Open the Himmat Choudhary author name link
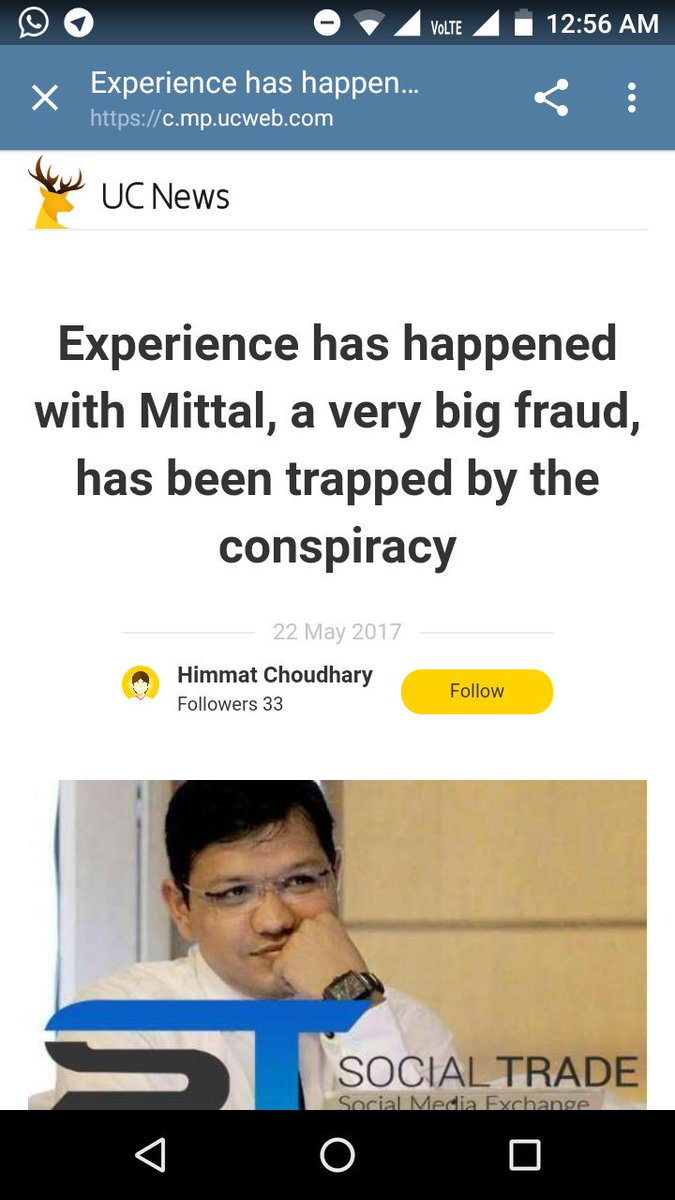The width and height of the screenshot is (675, 1200). [x=275, y=675]
